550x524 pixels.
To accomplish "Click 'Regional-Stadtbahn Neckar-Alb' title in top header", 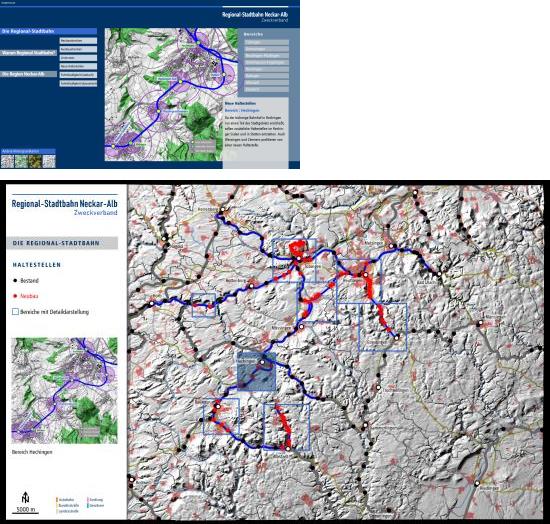I will pyautogui.click(x=255, y=14).
